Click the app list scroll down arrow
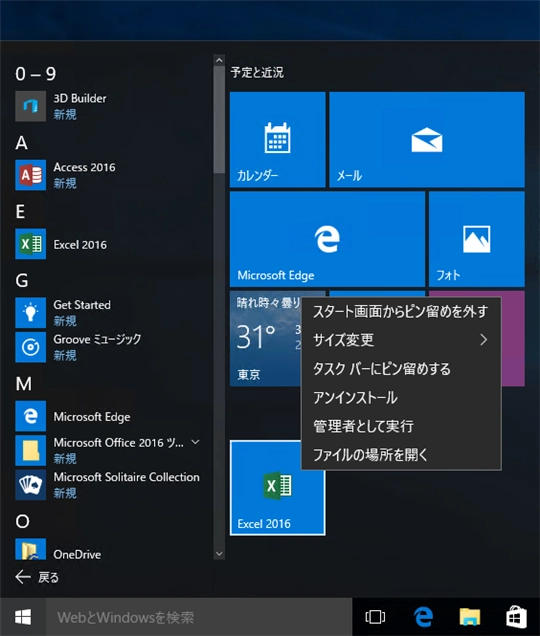This screenshot has height=636, width=540. coord(219,554)
